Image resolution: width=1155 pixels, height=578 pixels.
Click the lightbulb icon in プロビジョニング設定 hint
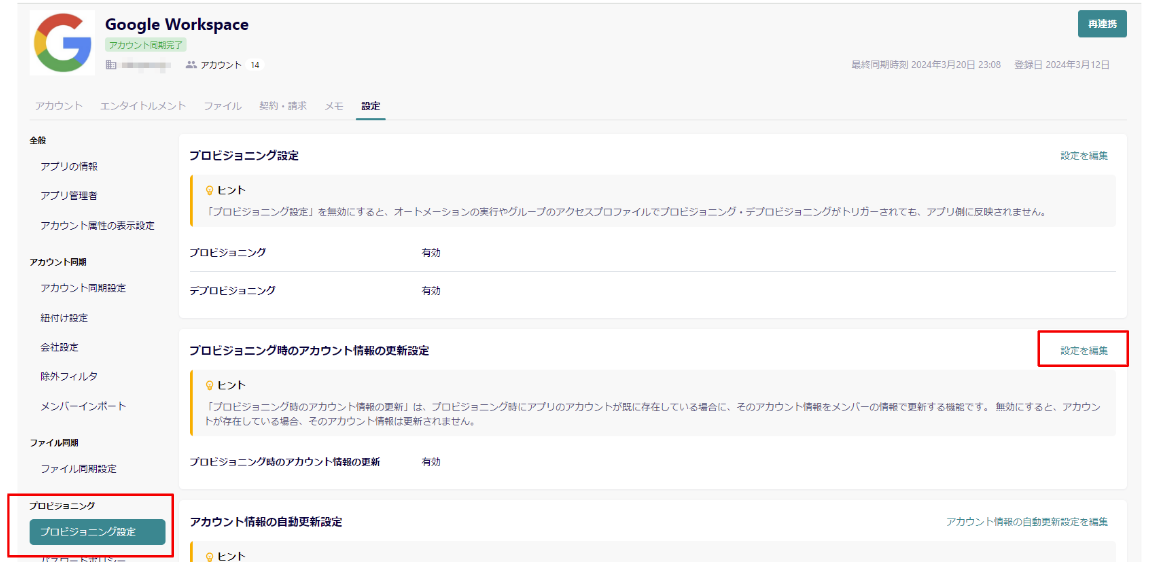(209, 191)
